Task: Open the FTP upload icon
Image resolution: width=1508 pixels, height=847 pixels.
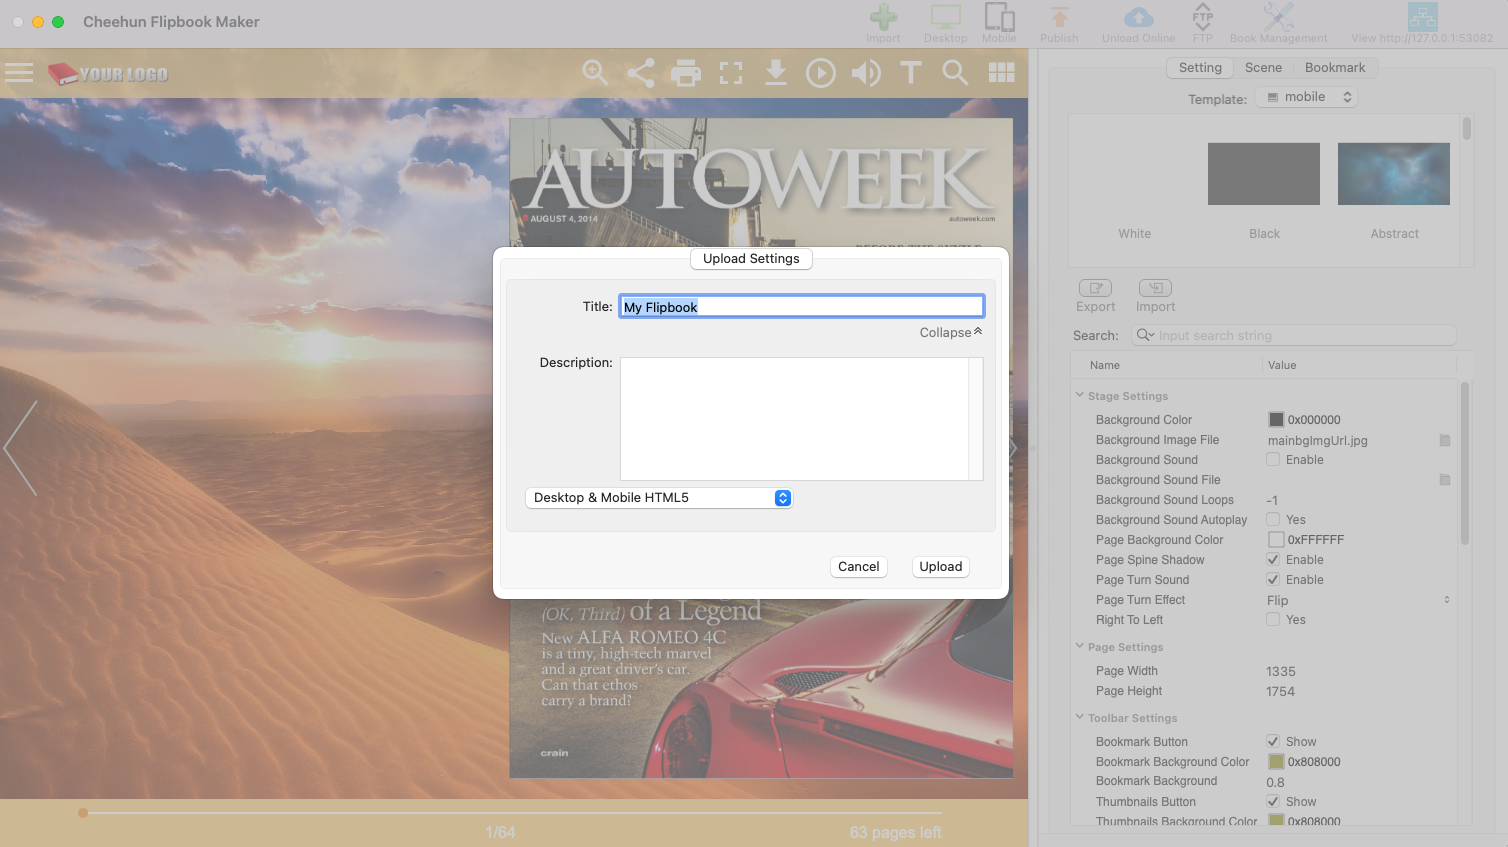Action: tap(1202, 18)
